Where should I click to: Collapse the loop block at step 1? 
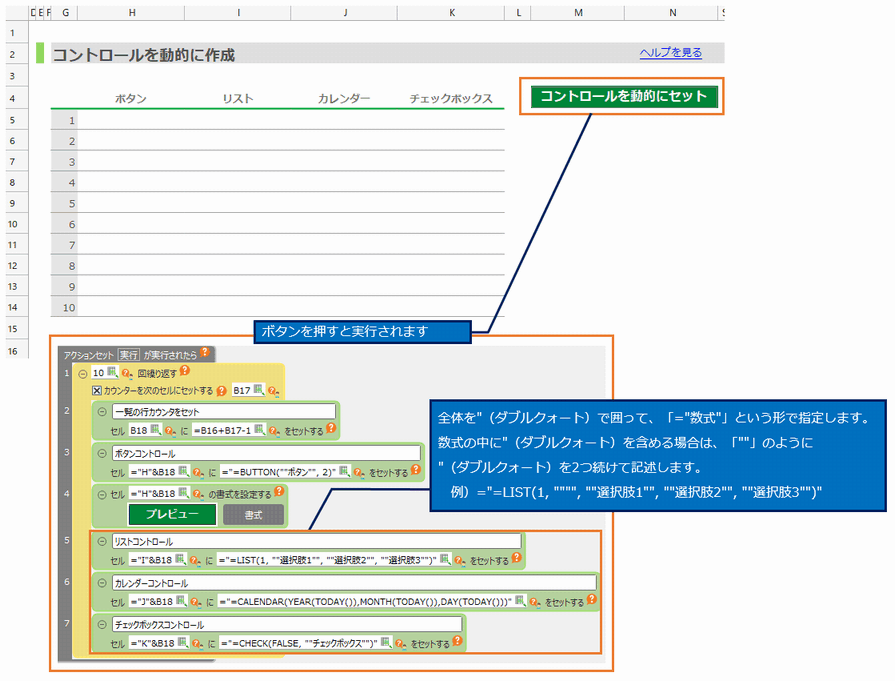83,373
